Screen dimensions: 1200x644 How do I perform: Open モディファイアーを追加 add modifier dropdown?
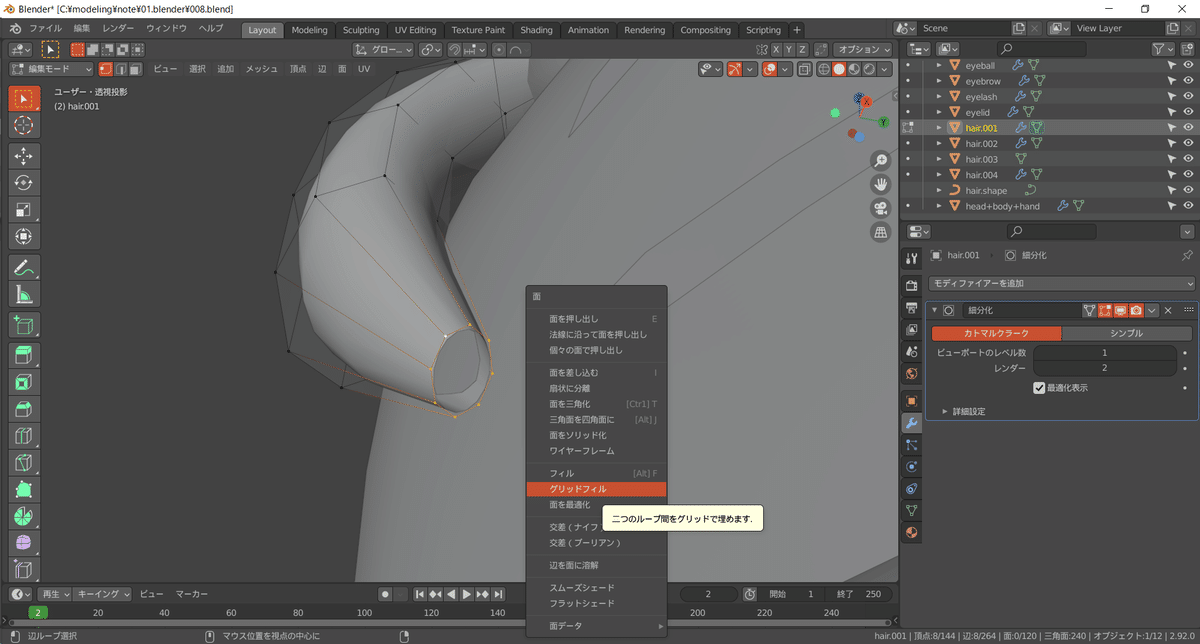click(1061, 284)
